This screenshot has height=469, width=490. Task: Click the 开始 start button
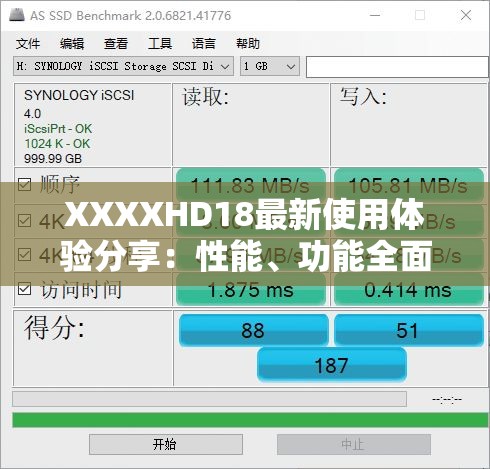166,444
